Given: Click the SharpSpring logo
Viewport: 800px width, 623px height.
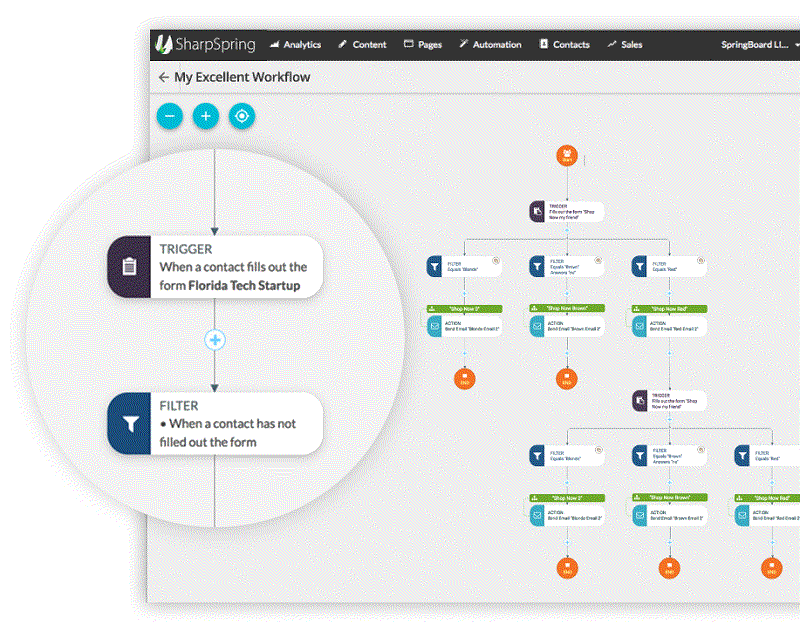Looking at the screenshot, I should click(x=205, y=44).
